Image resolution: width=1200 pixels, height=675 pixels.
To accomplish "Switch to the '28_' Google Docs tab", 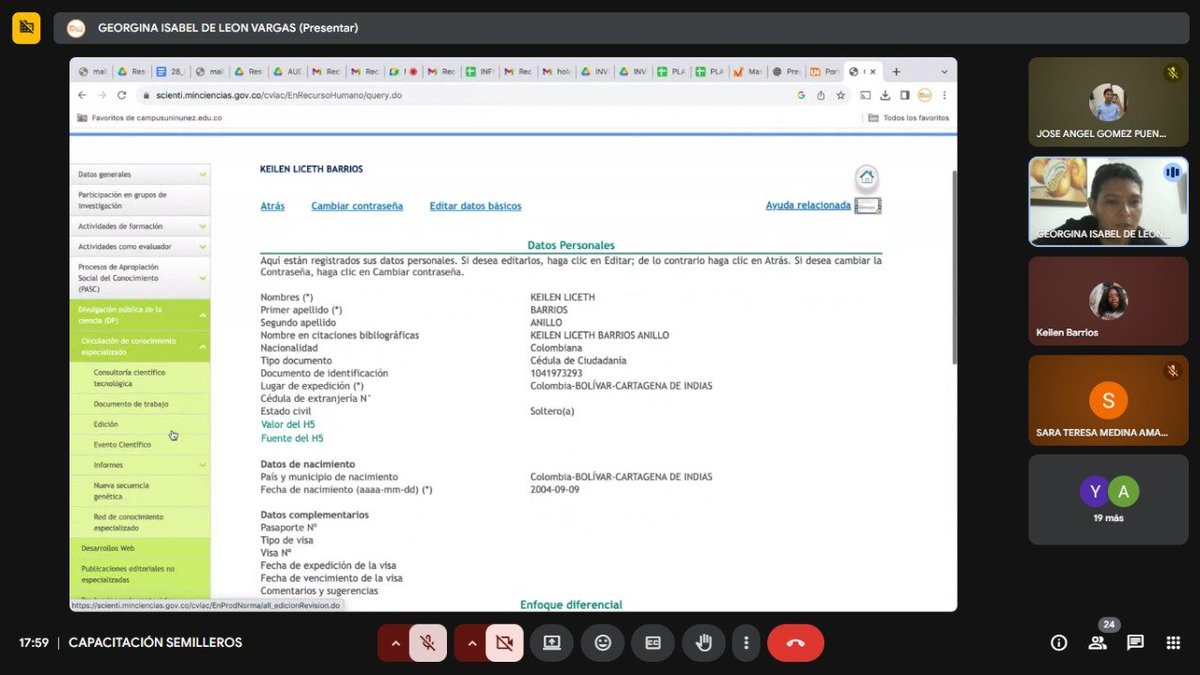I will pos(173,71).
